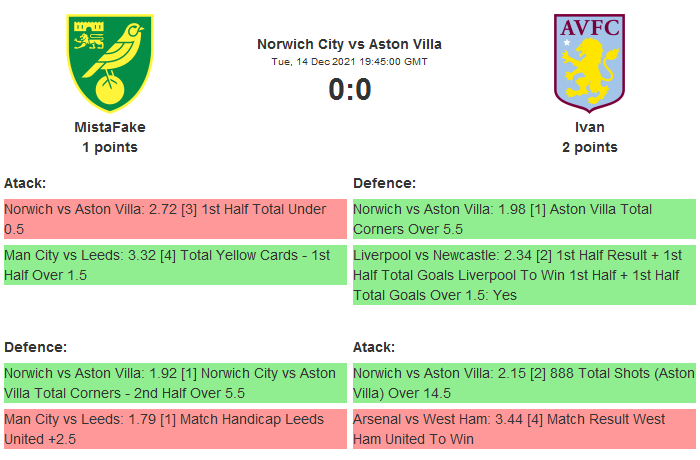Click Atack heading above 1st Half Under bet
The width and height of the screenshot is (700, 460).
click(25, 183)
